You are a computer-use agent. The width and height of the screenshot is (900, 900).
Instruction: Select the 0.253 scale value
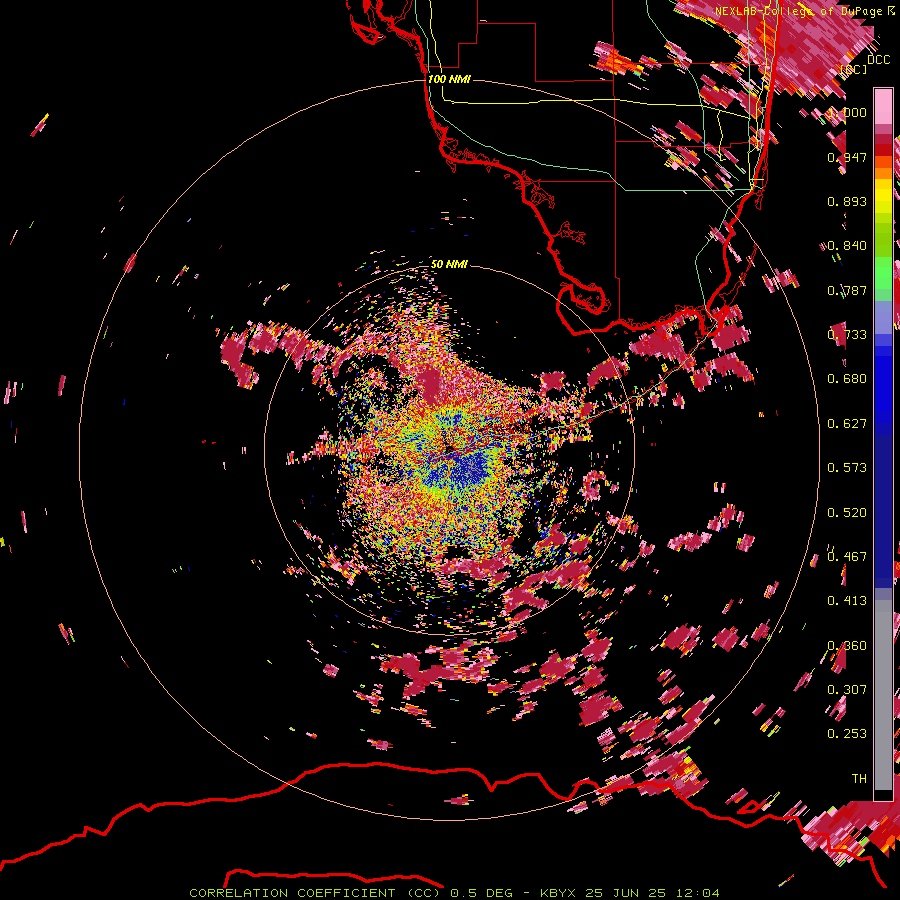[847, 734]
